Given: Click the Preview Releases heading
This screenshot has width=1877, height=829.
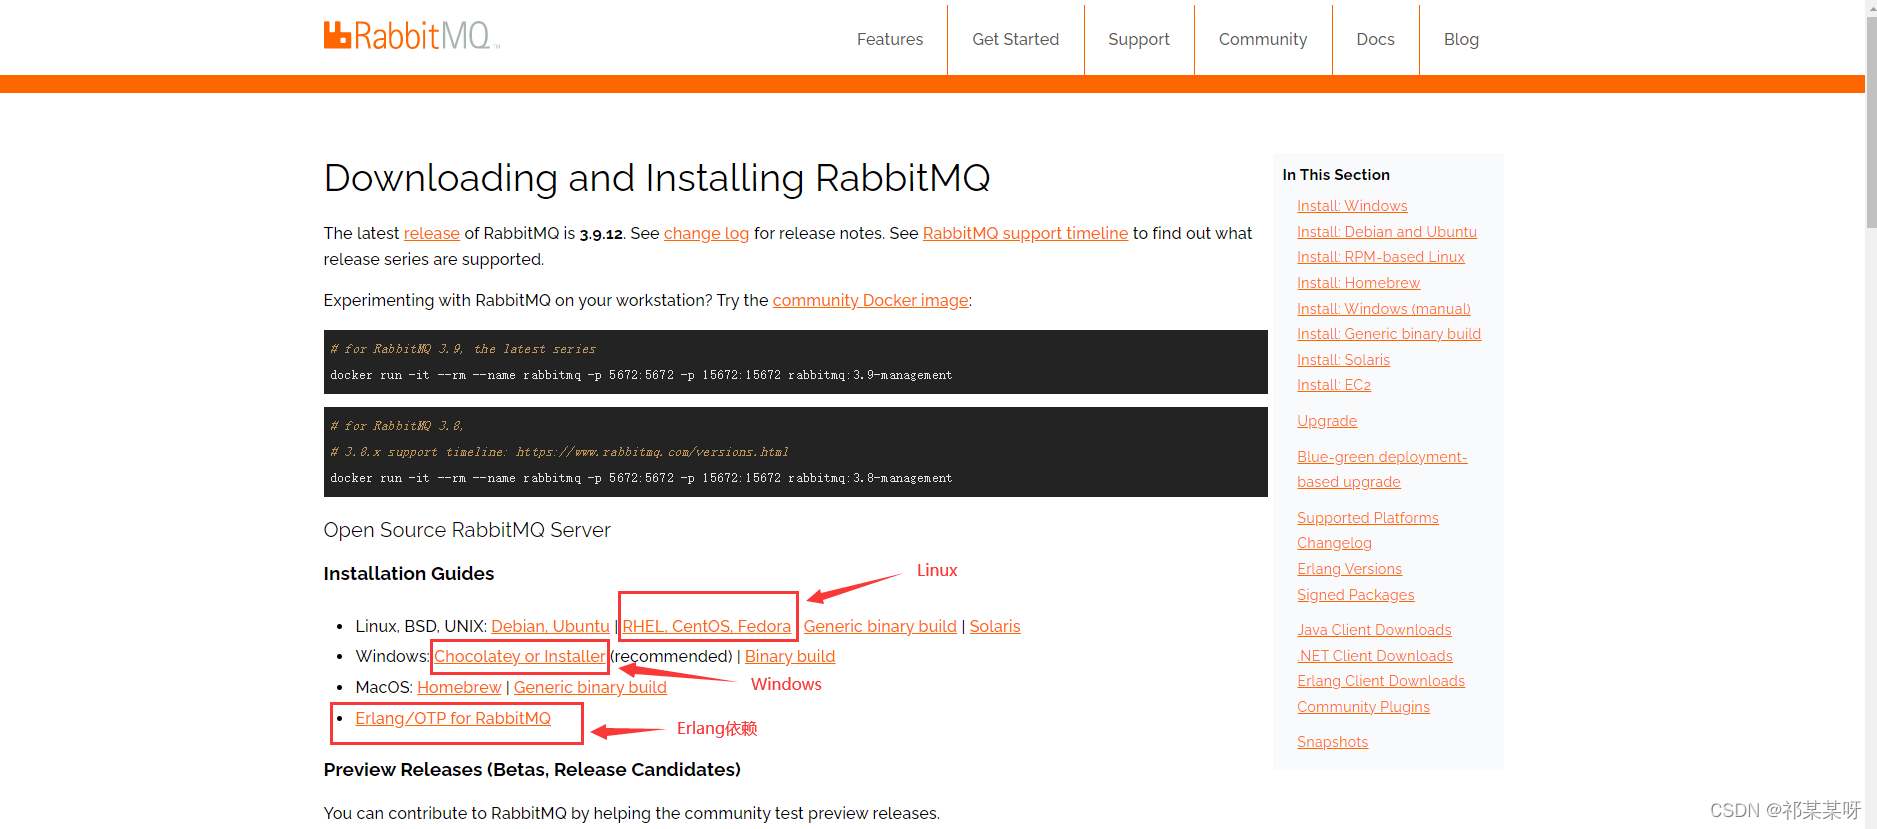Looking at the screenshot, I should click(x=532, y=769).
